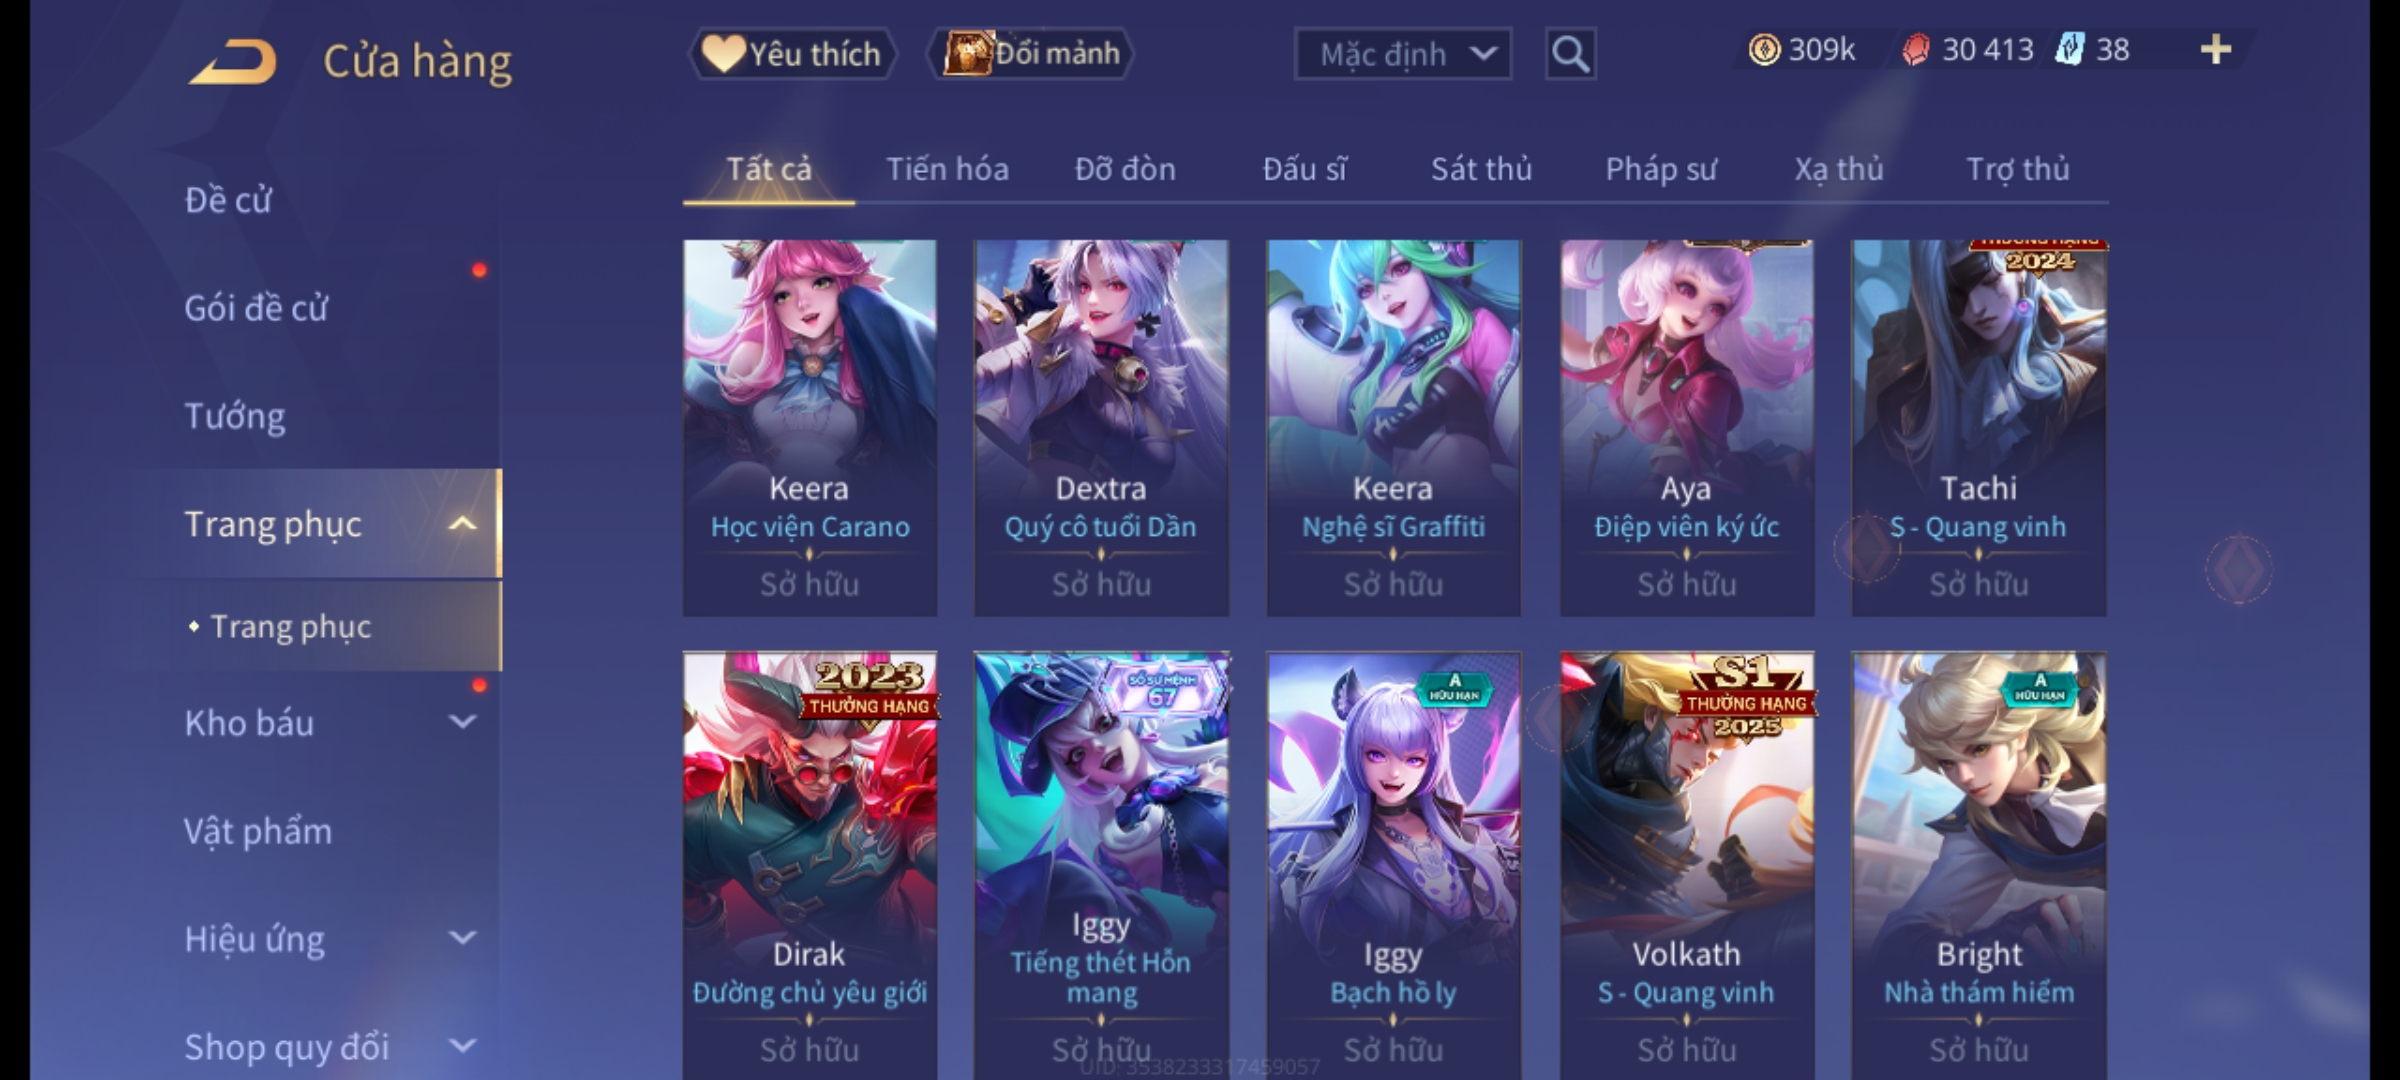Open Gói đề cử in sidebar
Viewport: 2400px width, 1080px height.
[x=256, y=308]
